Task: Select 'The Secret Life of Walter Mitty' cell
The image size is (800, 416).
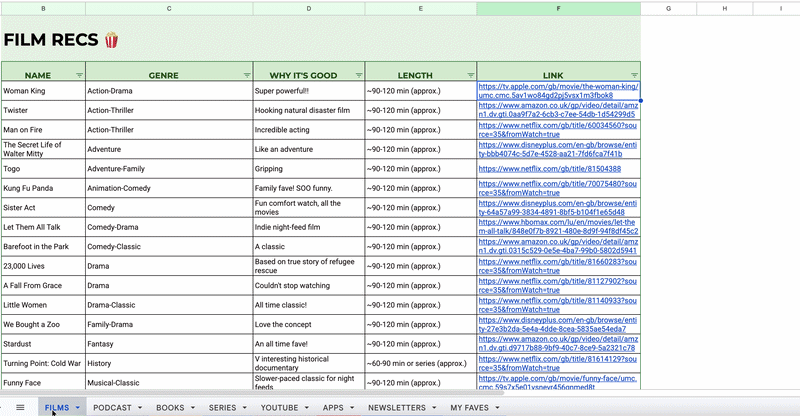Action: [43, 149]
